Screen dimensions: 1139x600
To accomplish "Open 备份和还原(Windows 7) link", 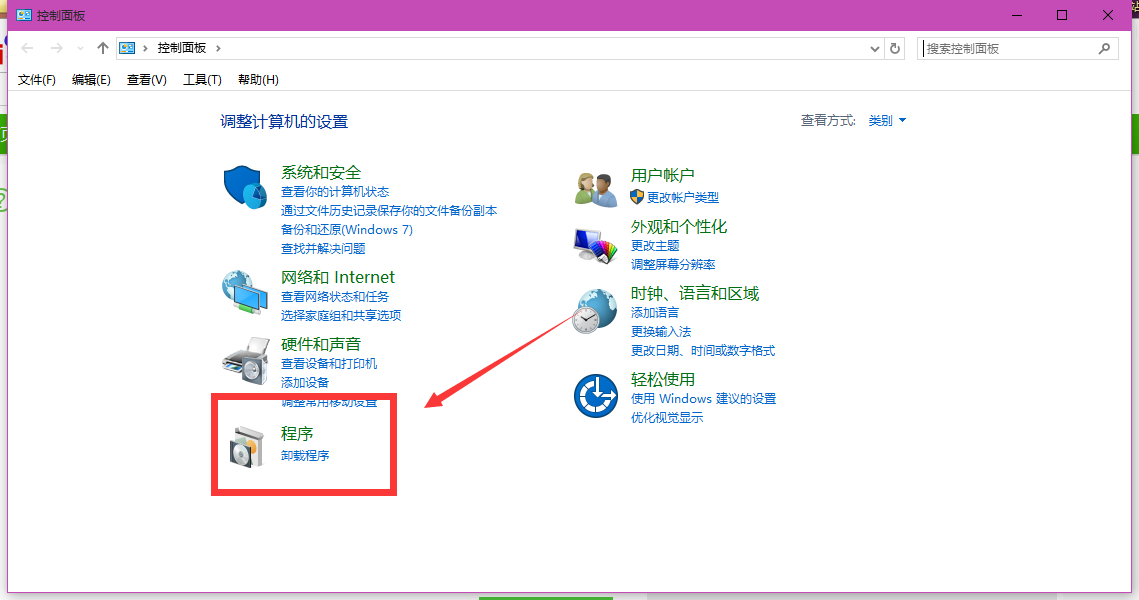I will 346,230.
